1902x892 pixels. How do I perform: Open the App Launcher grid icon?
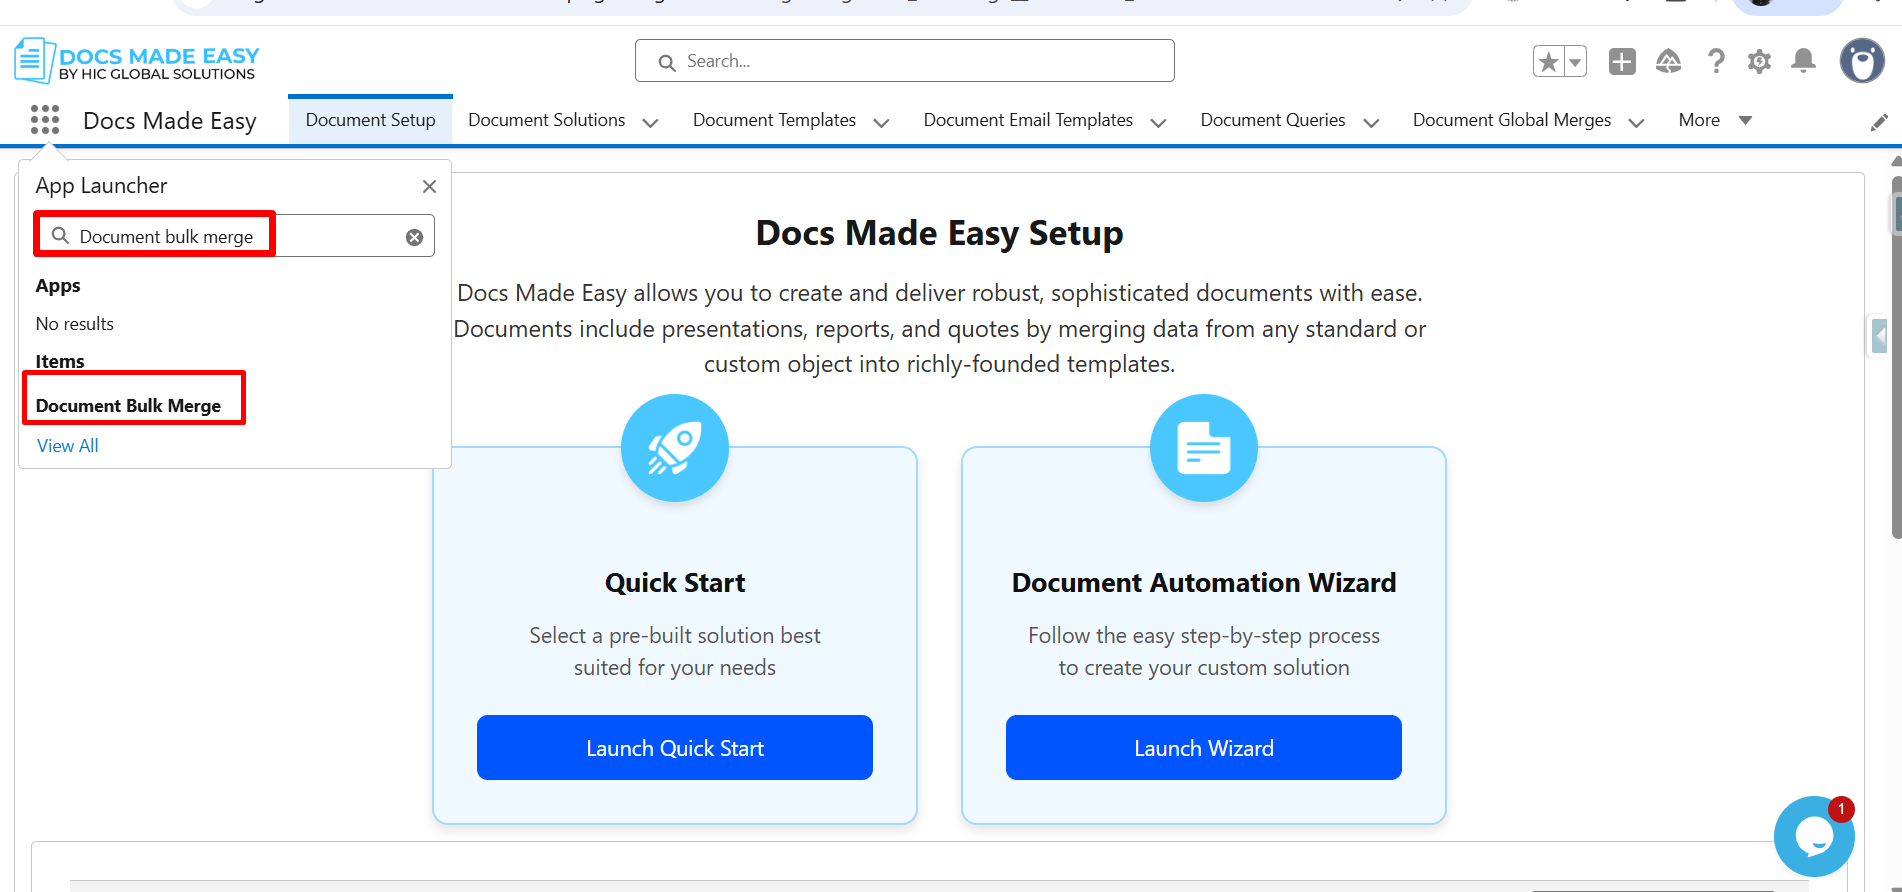[x=45, y=120]
